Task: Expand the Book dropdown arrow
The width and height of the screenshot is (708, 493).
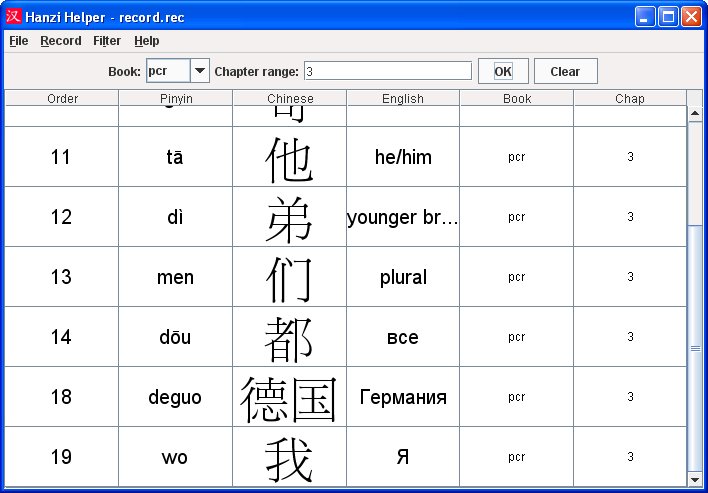Action: click(x=200, y=71)
